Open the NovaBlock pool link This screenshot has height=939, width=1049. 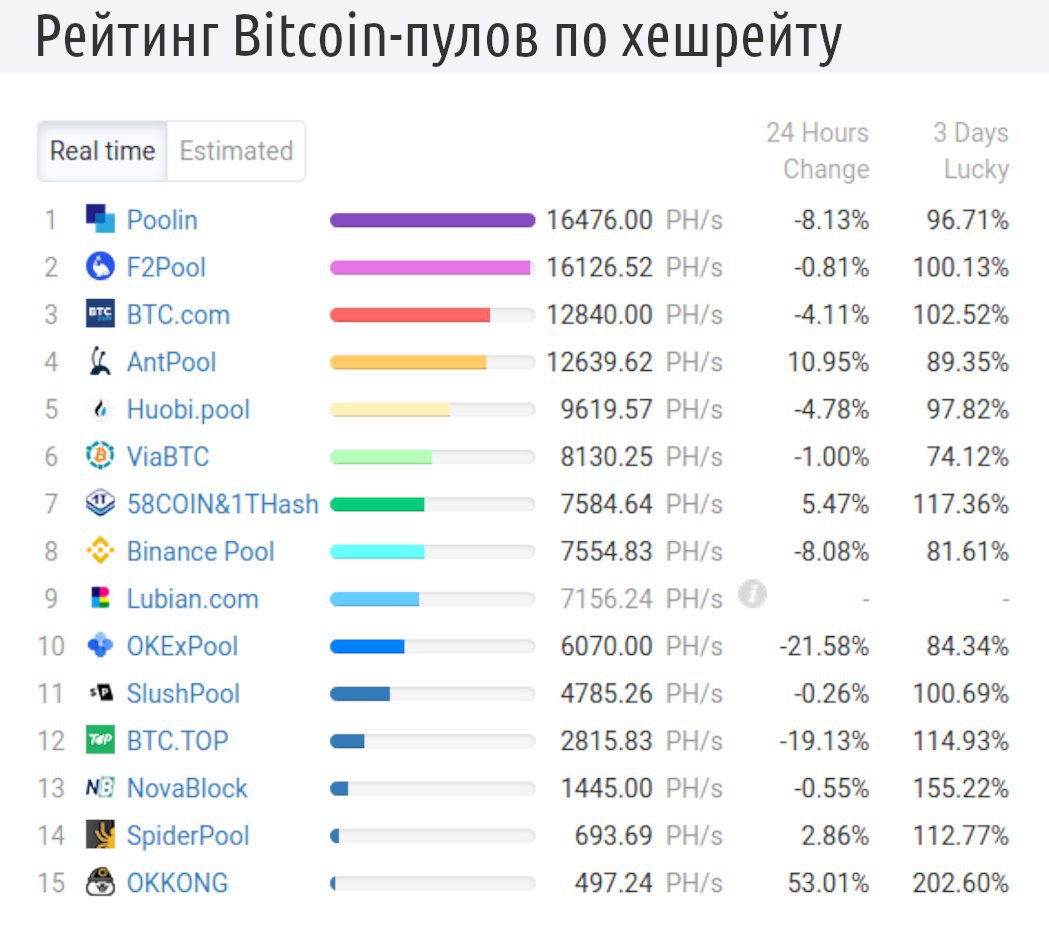[187, 788]
